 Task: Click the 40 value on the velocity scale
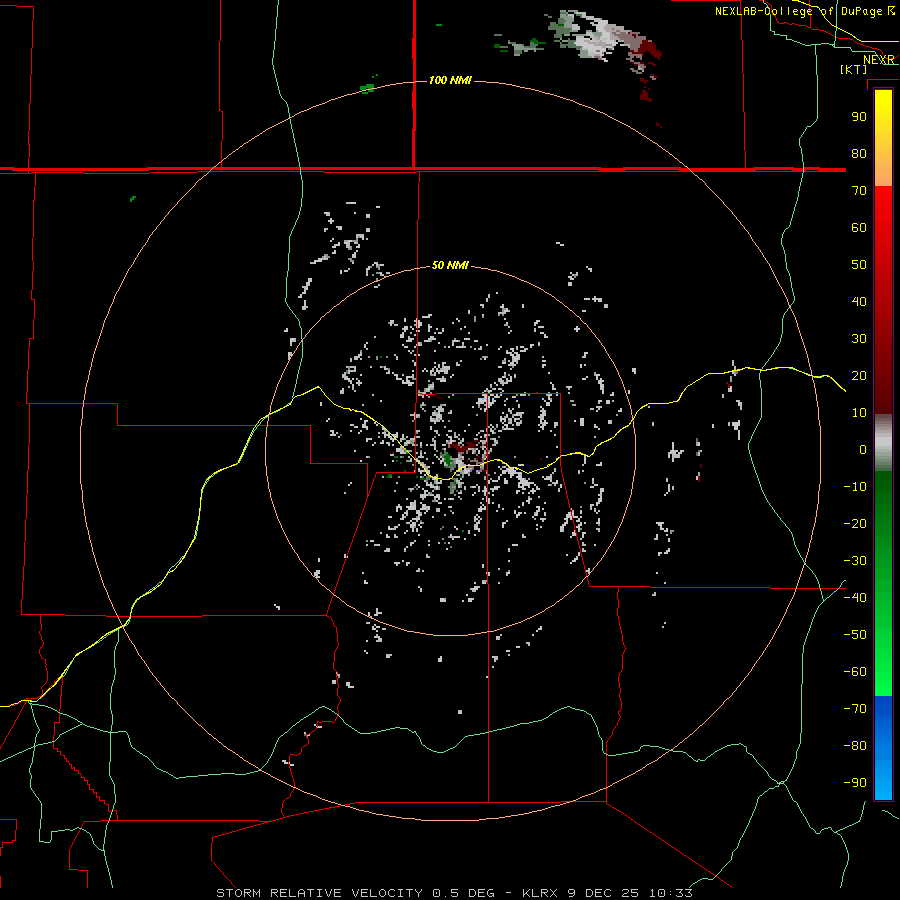coord(859,302)
